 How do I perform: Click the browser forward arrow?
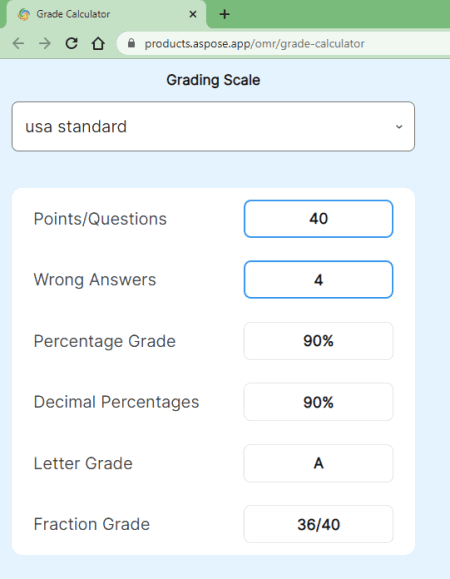45,44
